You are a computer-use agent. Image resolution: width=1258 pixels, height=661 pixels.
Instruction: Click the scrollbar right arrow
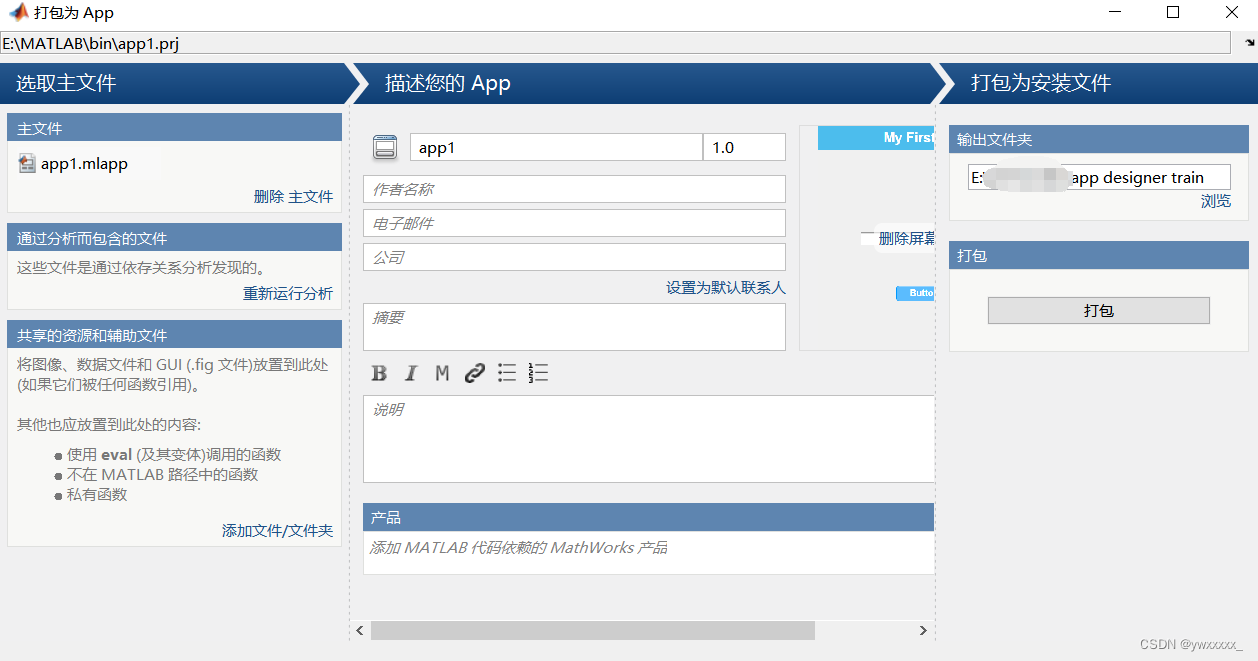[924, 631]
